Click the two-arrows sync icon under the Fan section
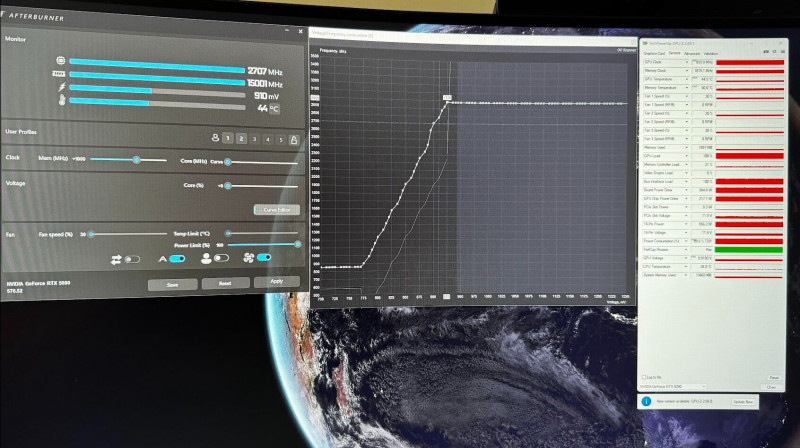The image size is (800, 448). [116, 260]
